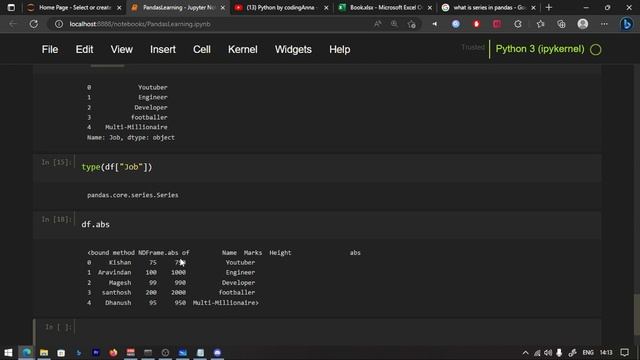640x360 pixels.
Task: Click the santhosh row in the output
Action: coord(171,293)
